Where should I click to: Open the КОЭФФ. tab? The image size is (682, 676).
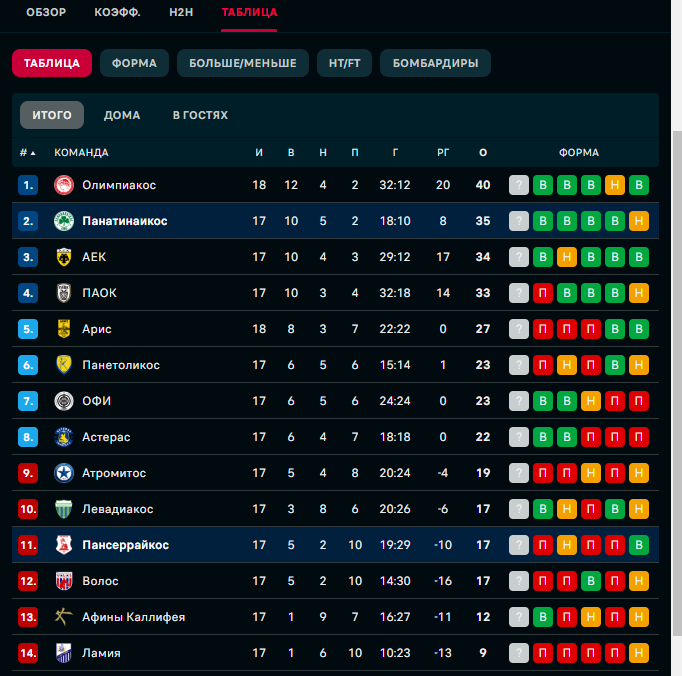tap(117, 12)
